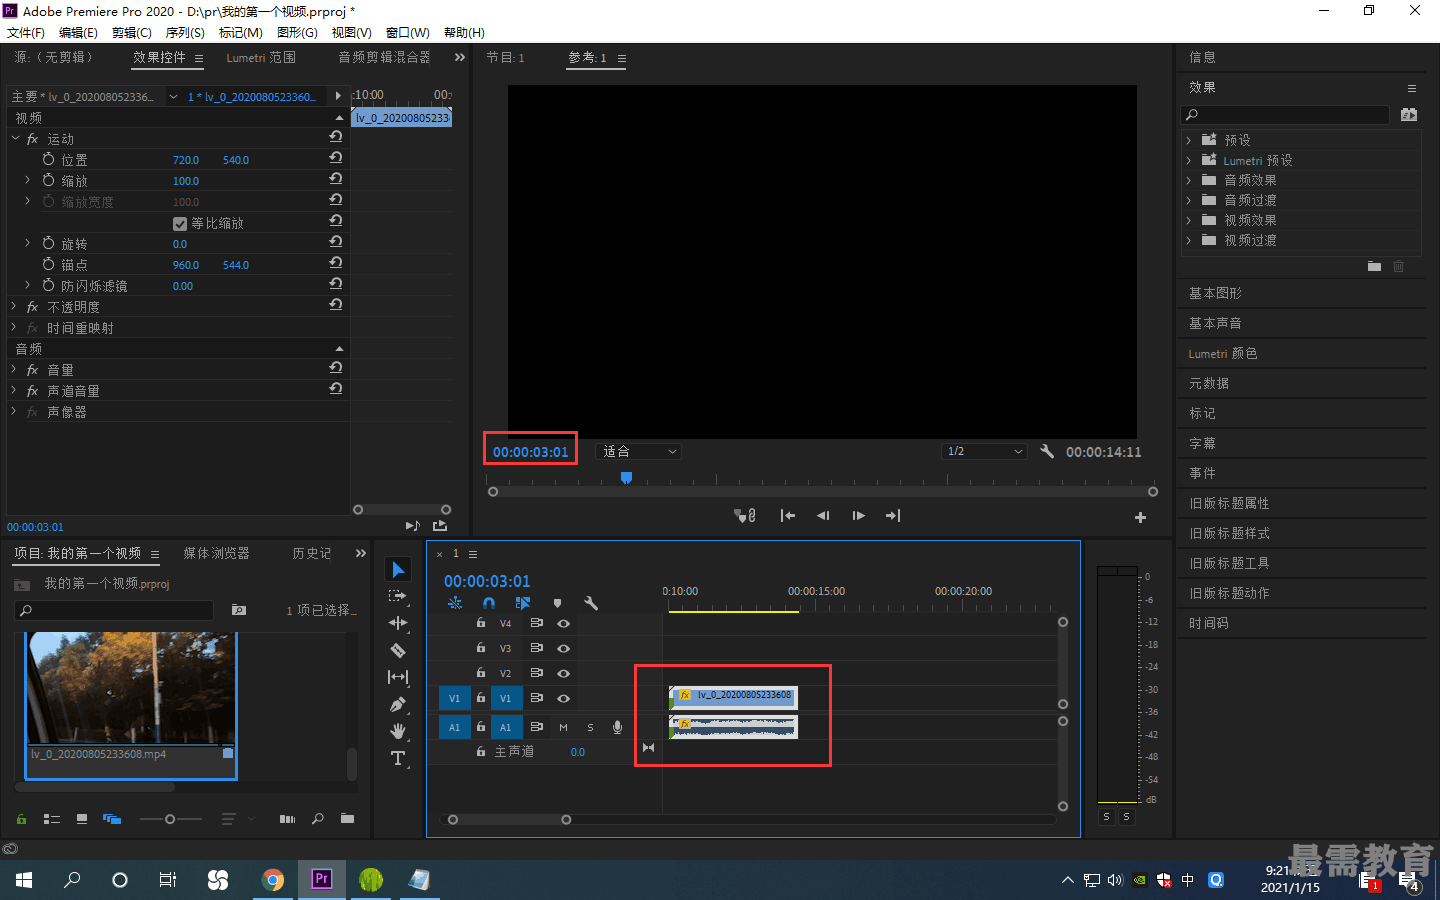Click Project panel thumbnail zoom slider

(x=170, y=819)
